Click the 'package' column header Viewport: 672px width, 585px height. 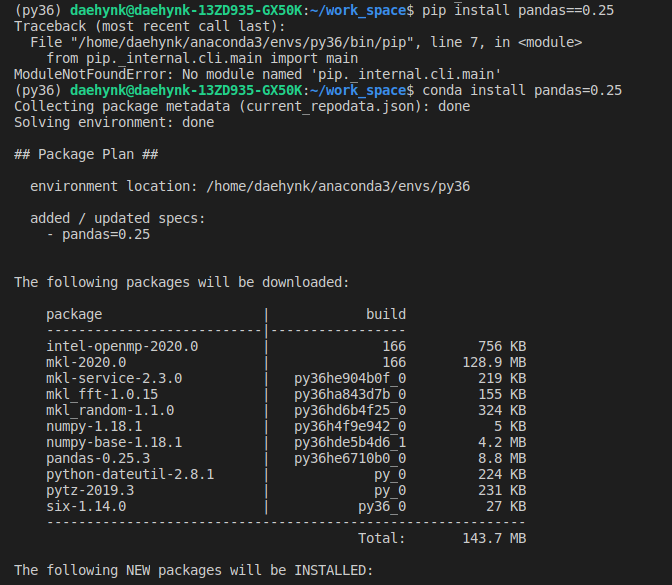(x=74, y=315)
